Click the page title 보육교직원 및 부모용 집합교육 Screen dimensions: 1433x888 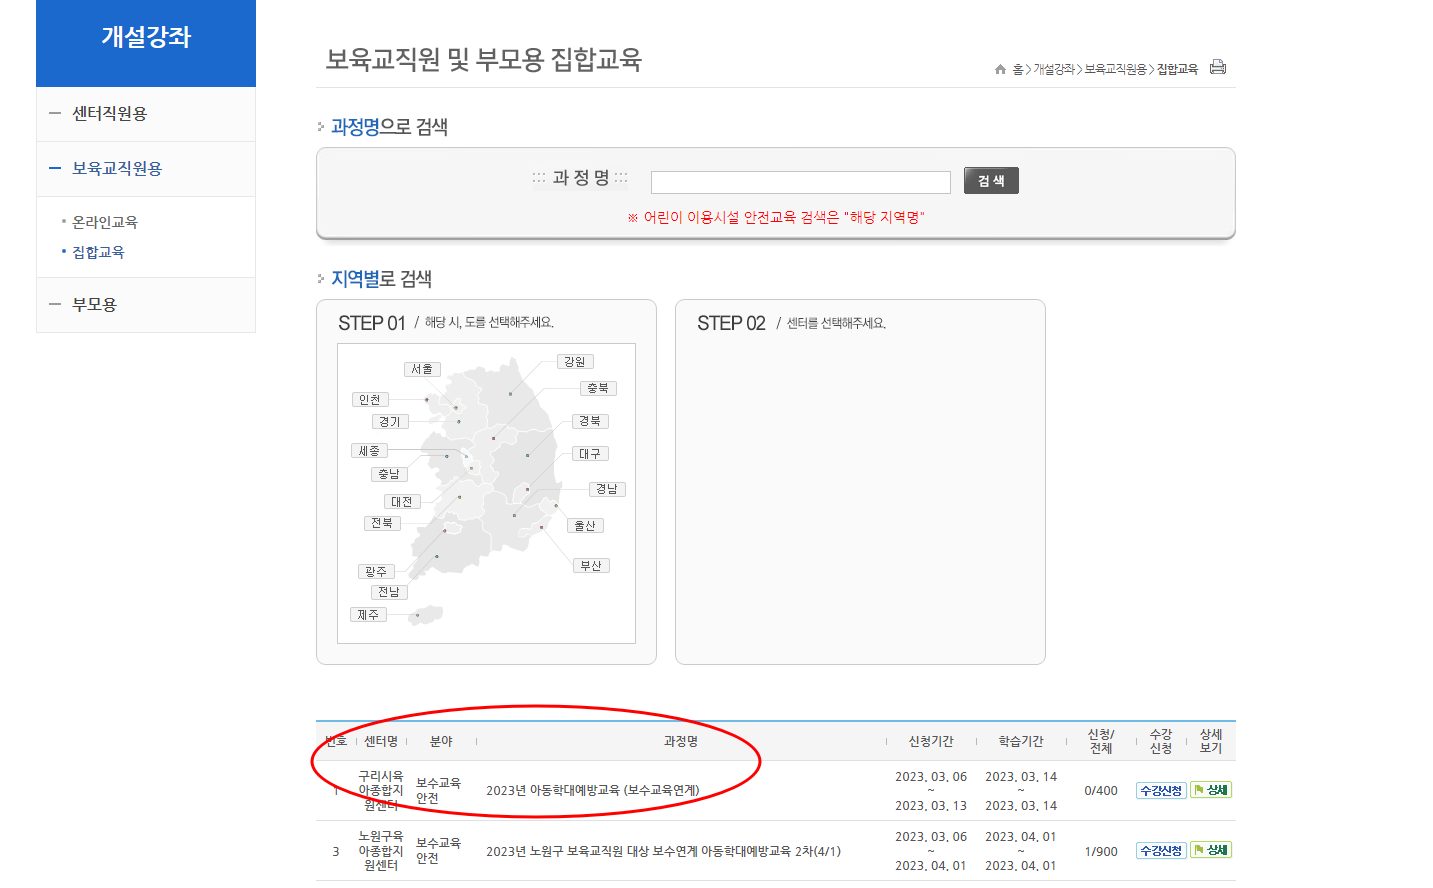(483, 60)
